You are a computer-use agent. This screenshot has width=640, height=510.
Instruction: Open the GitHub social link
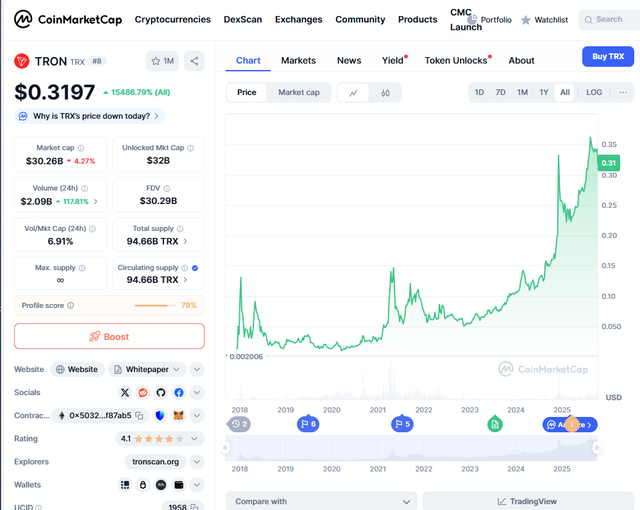point(161,392)
